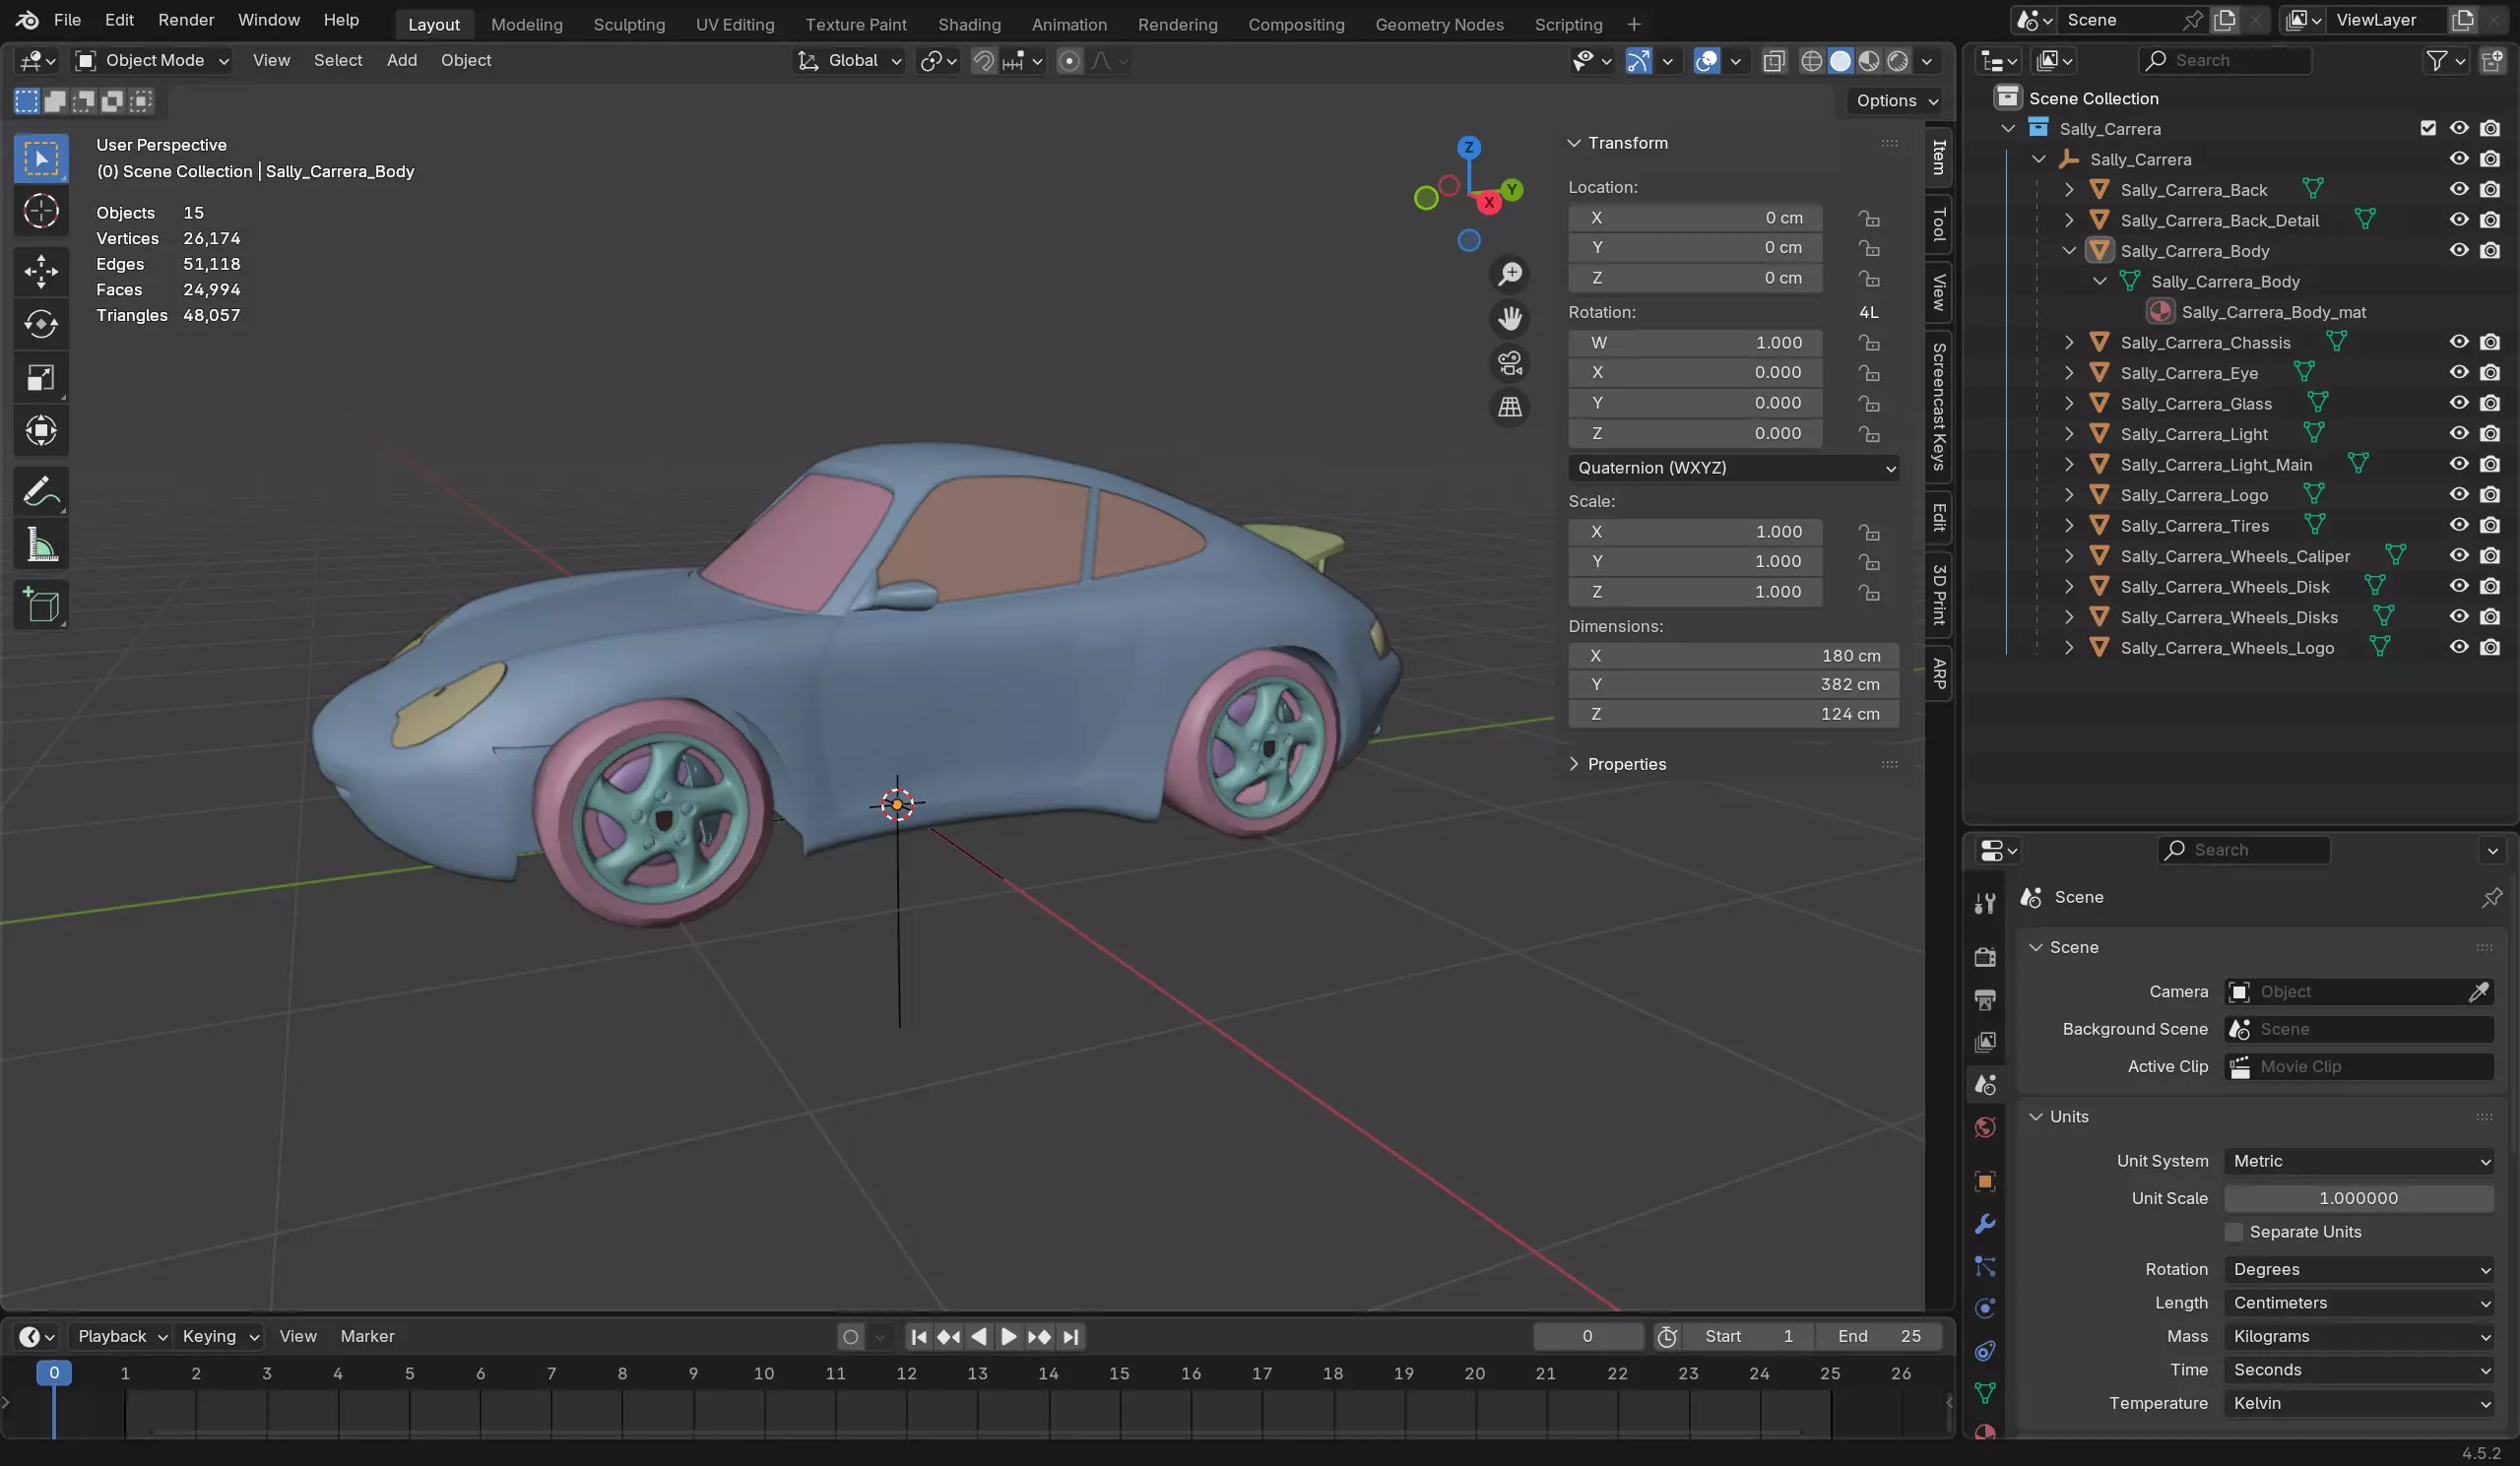This screenshot has height=1466, width=2520.
Task: Open the Physics properties tab
Action: pyautogui.click(x=1985, y=1309)
